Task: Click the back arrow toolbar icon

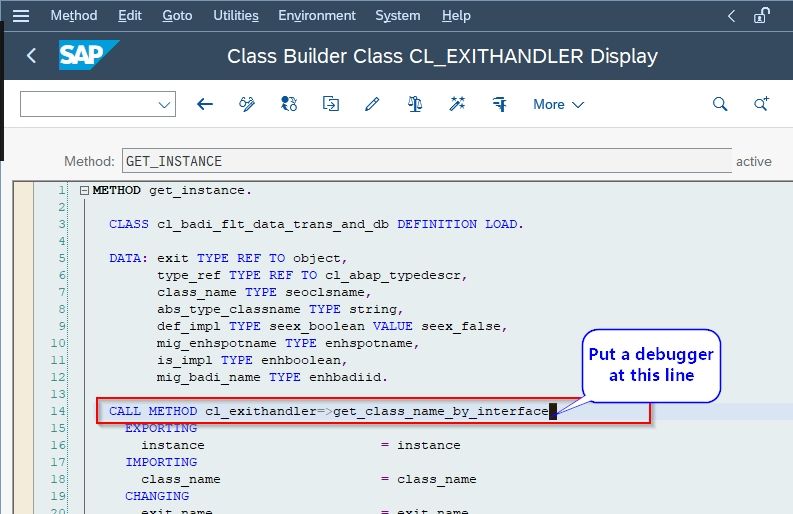Action: (x=205, y=104)
